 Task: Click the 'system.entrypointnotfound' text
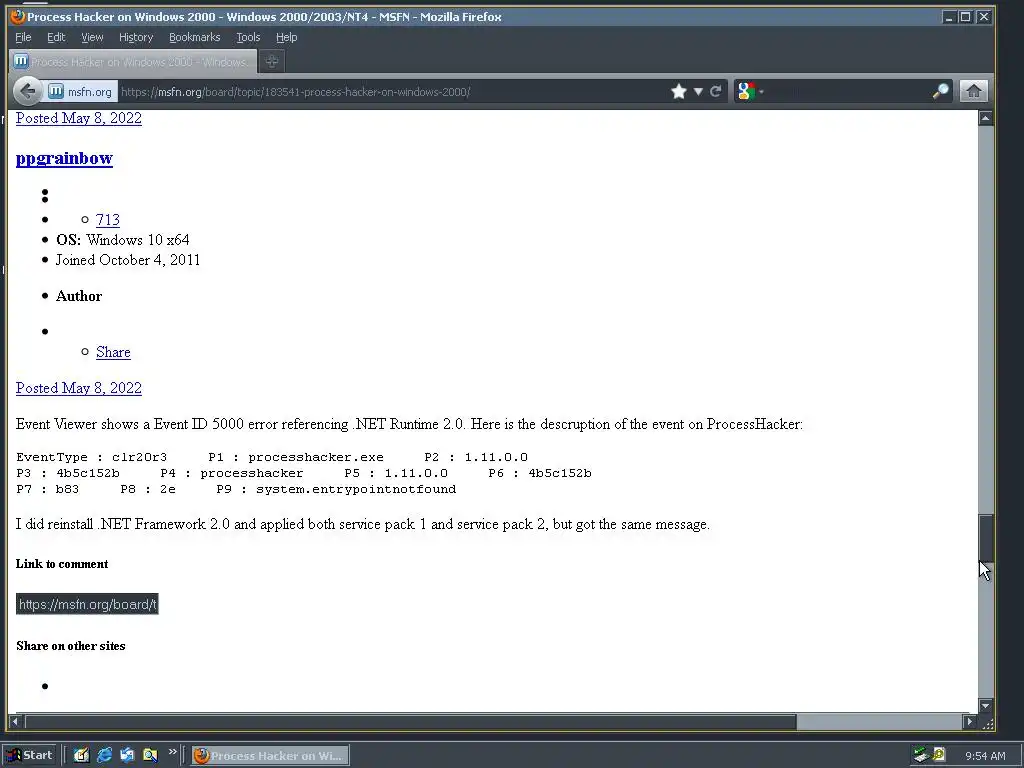[x=356, y=489]
